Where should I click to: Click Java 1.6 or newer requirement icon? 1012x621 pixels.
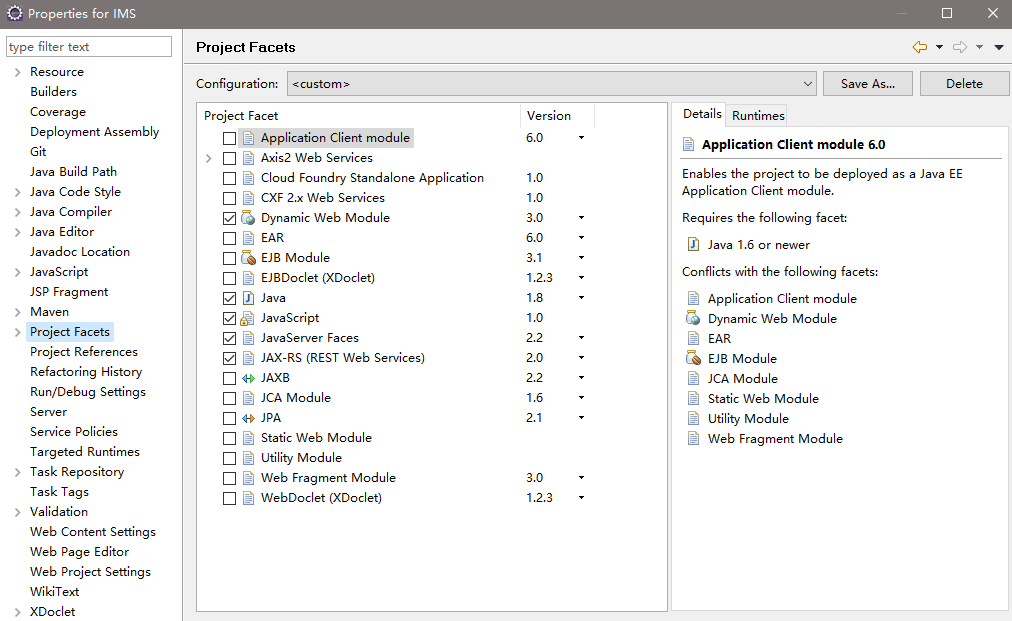(x=693, y=245)
